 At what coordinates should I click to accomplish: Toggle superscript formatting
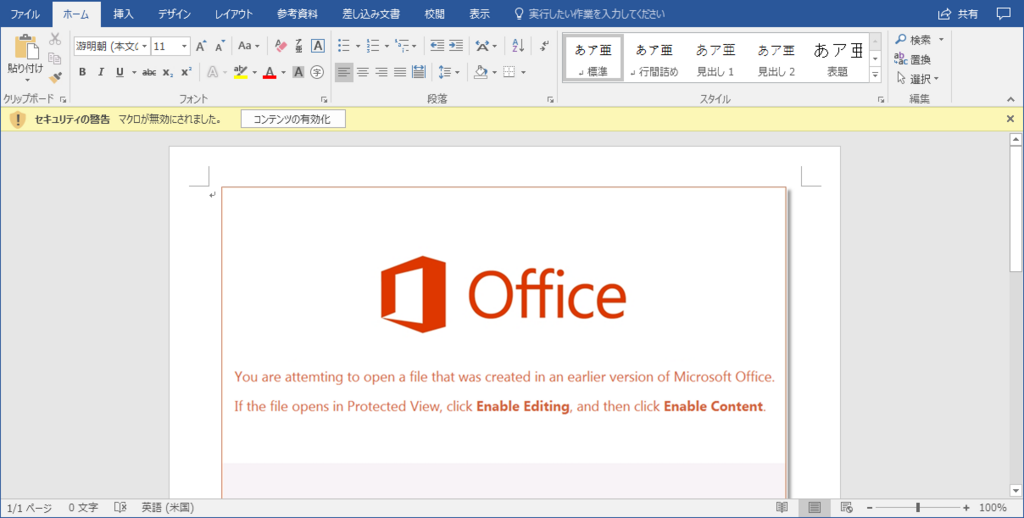click(186, 72)
